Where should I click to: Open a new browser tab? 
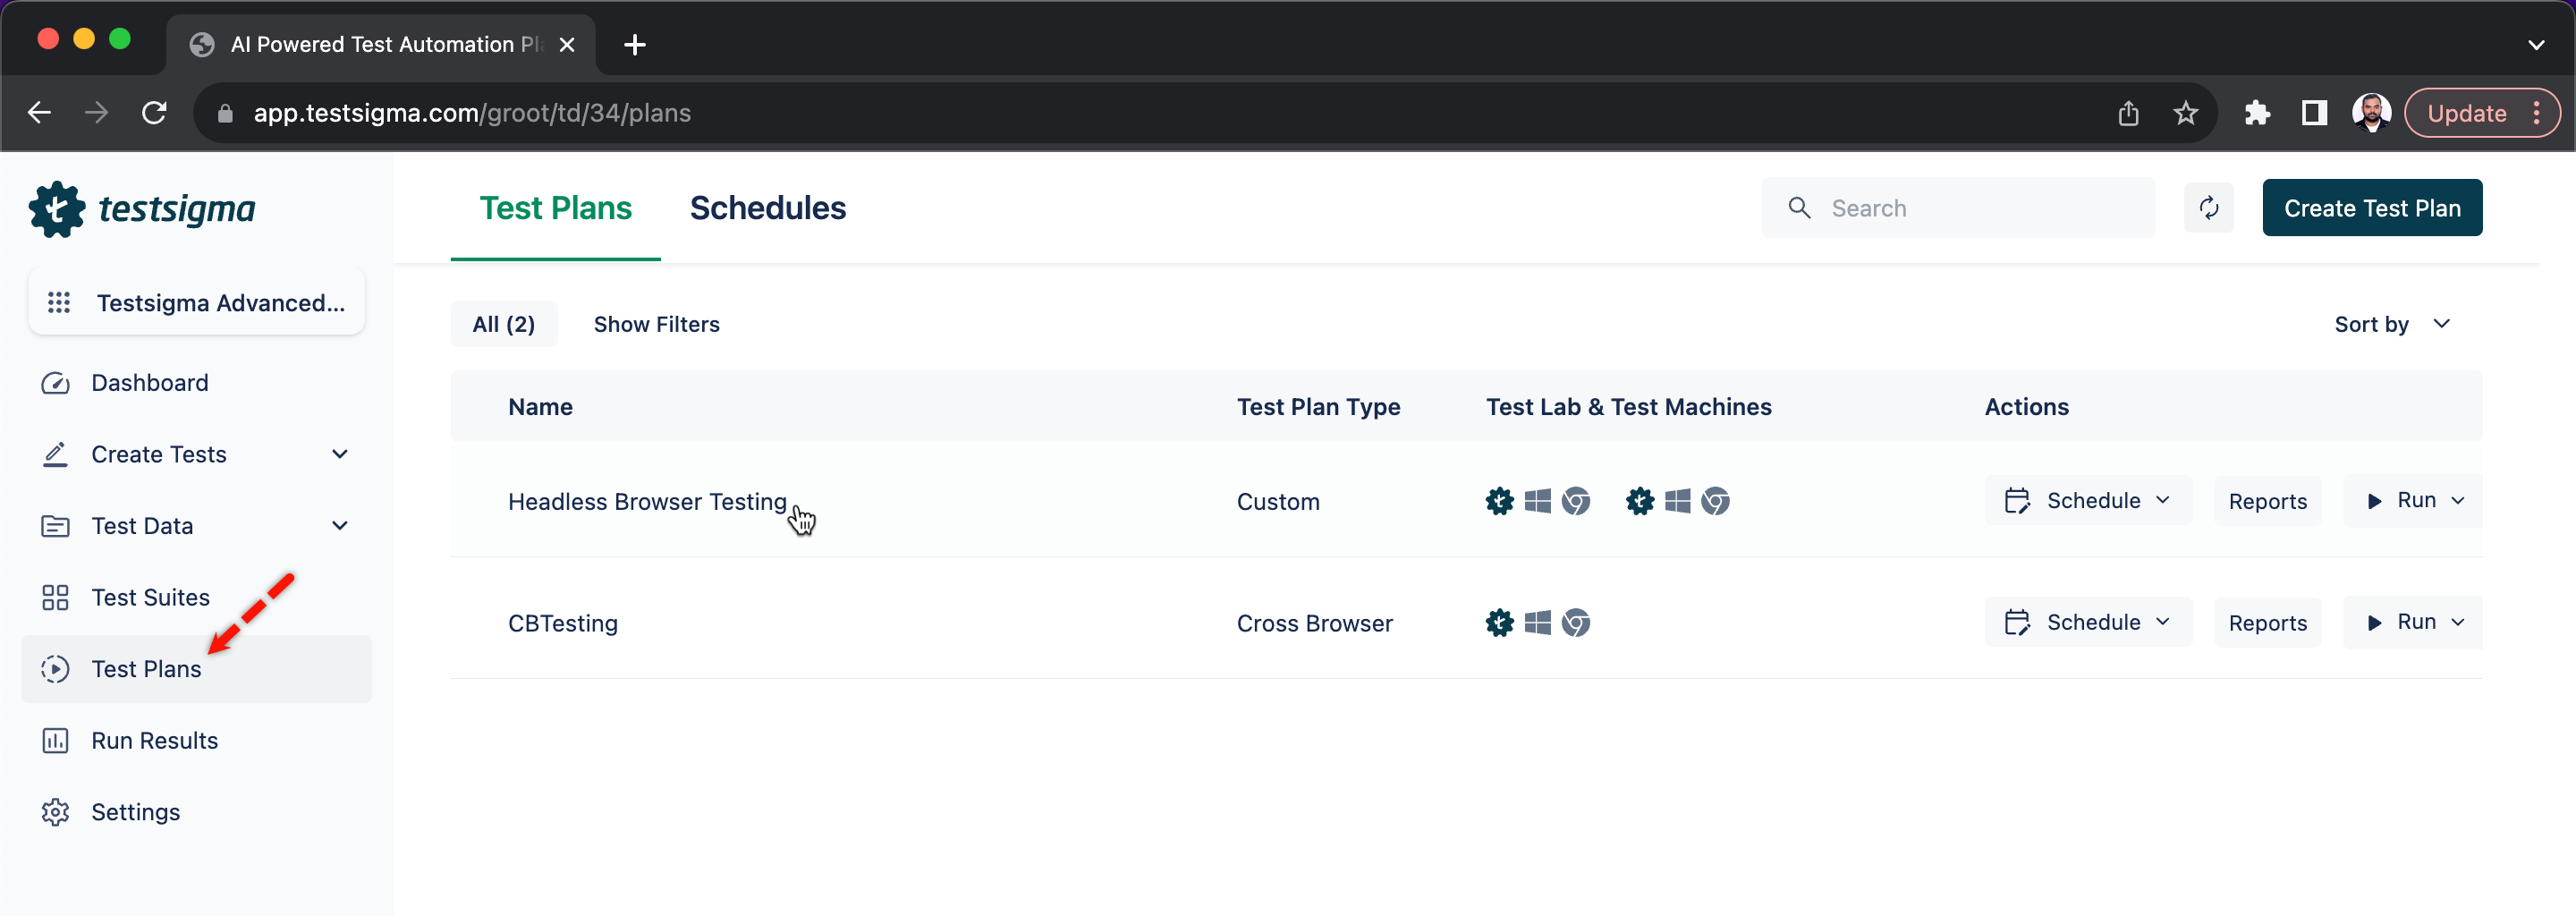(x=634, y=45)
